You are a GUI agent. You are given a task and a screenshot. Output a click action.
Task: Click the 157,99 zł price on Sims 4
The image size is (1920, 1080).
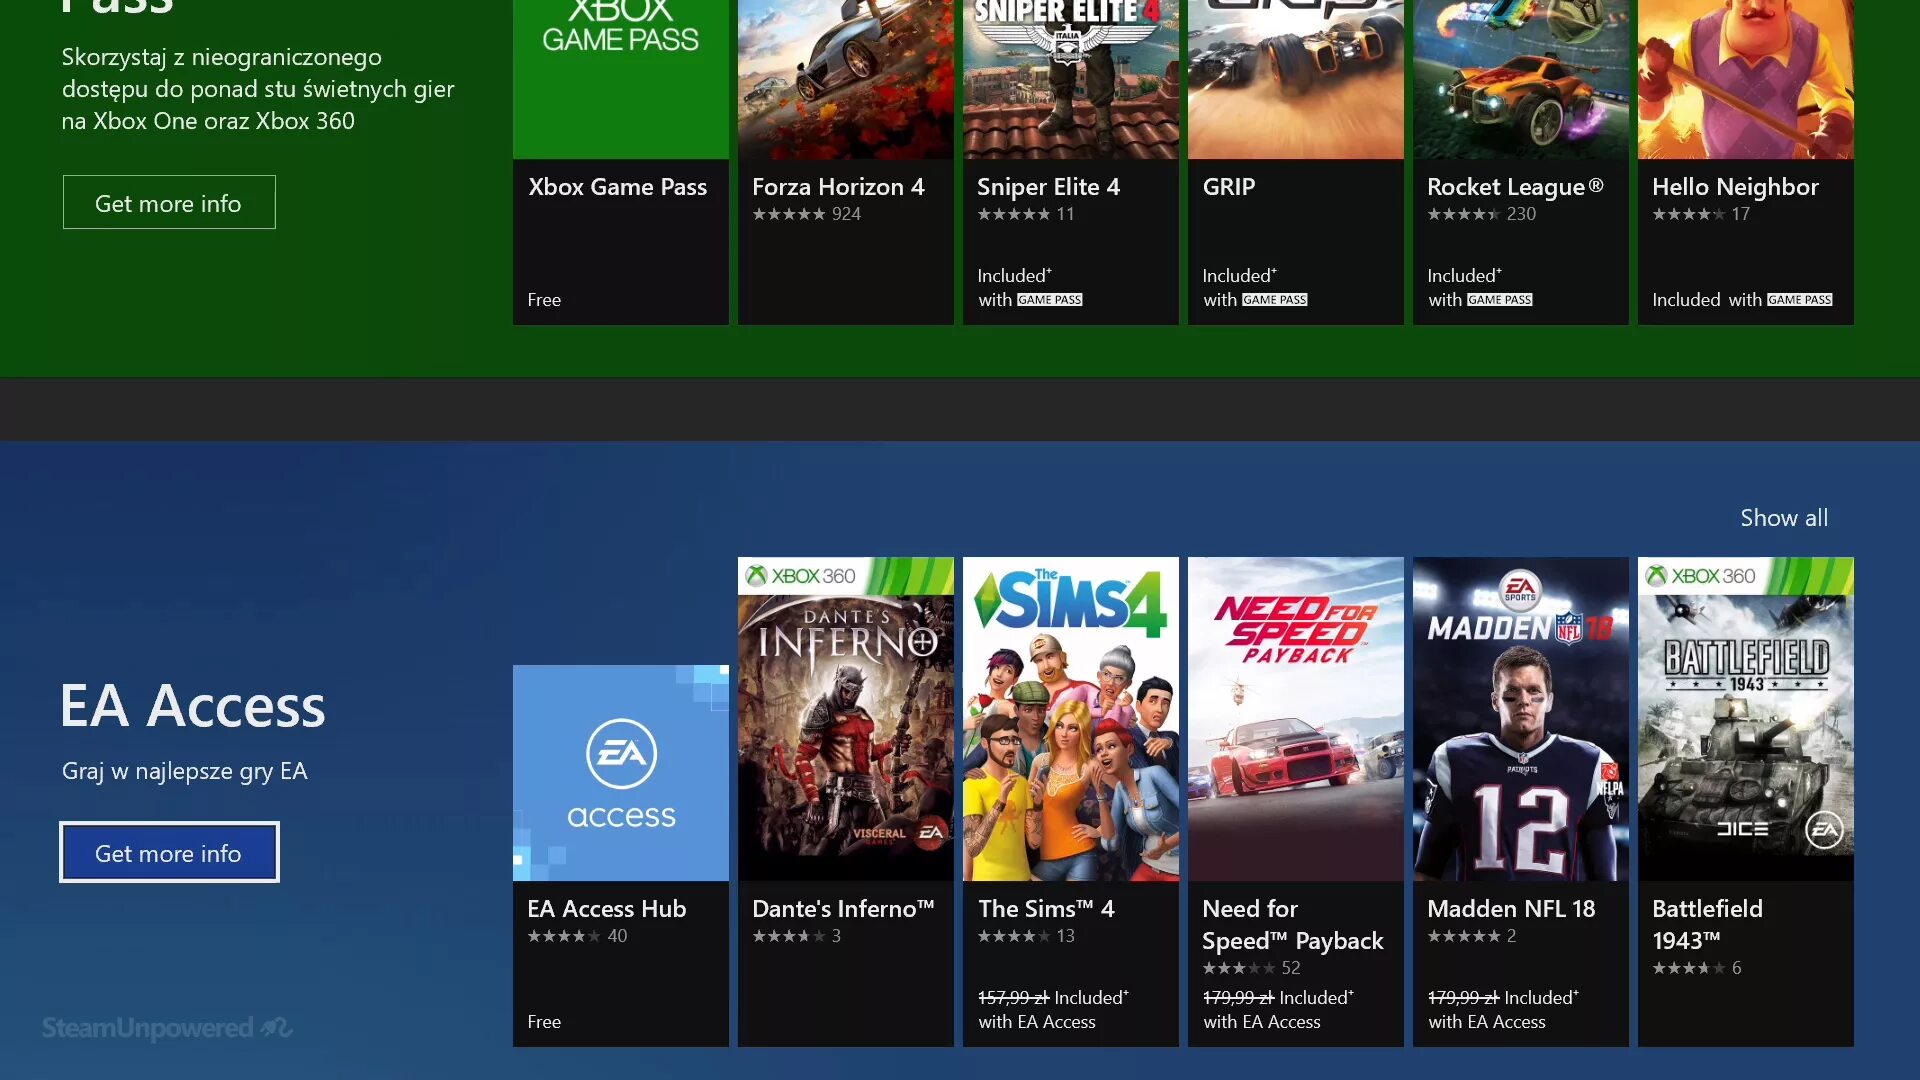click(x=1013, y=998)
